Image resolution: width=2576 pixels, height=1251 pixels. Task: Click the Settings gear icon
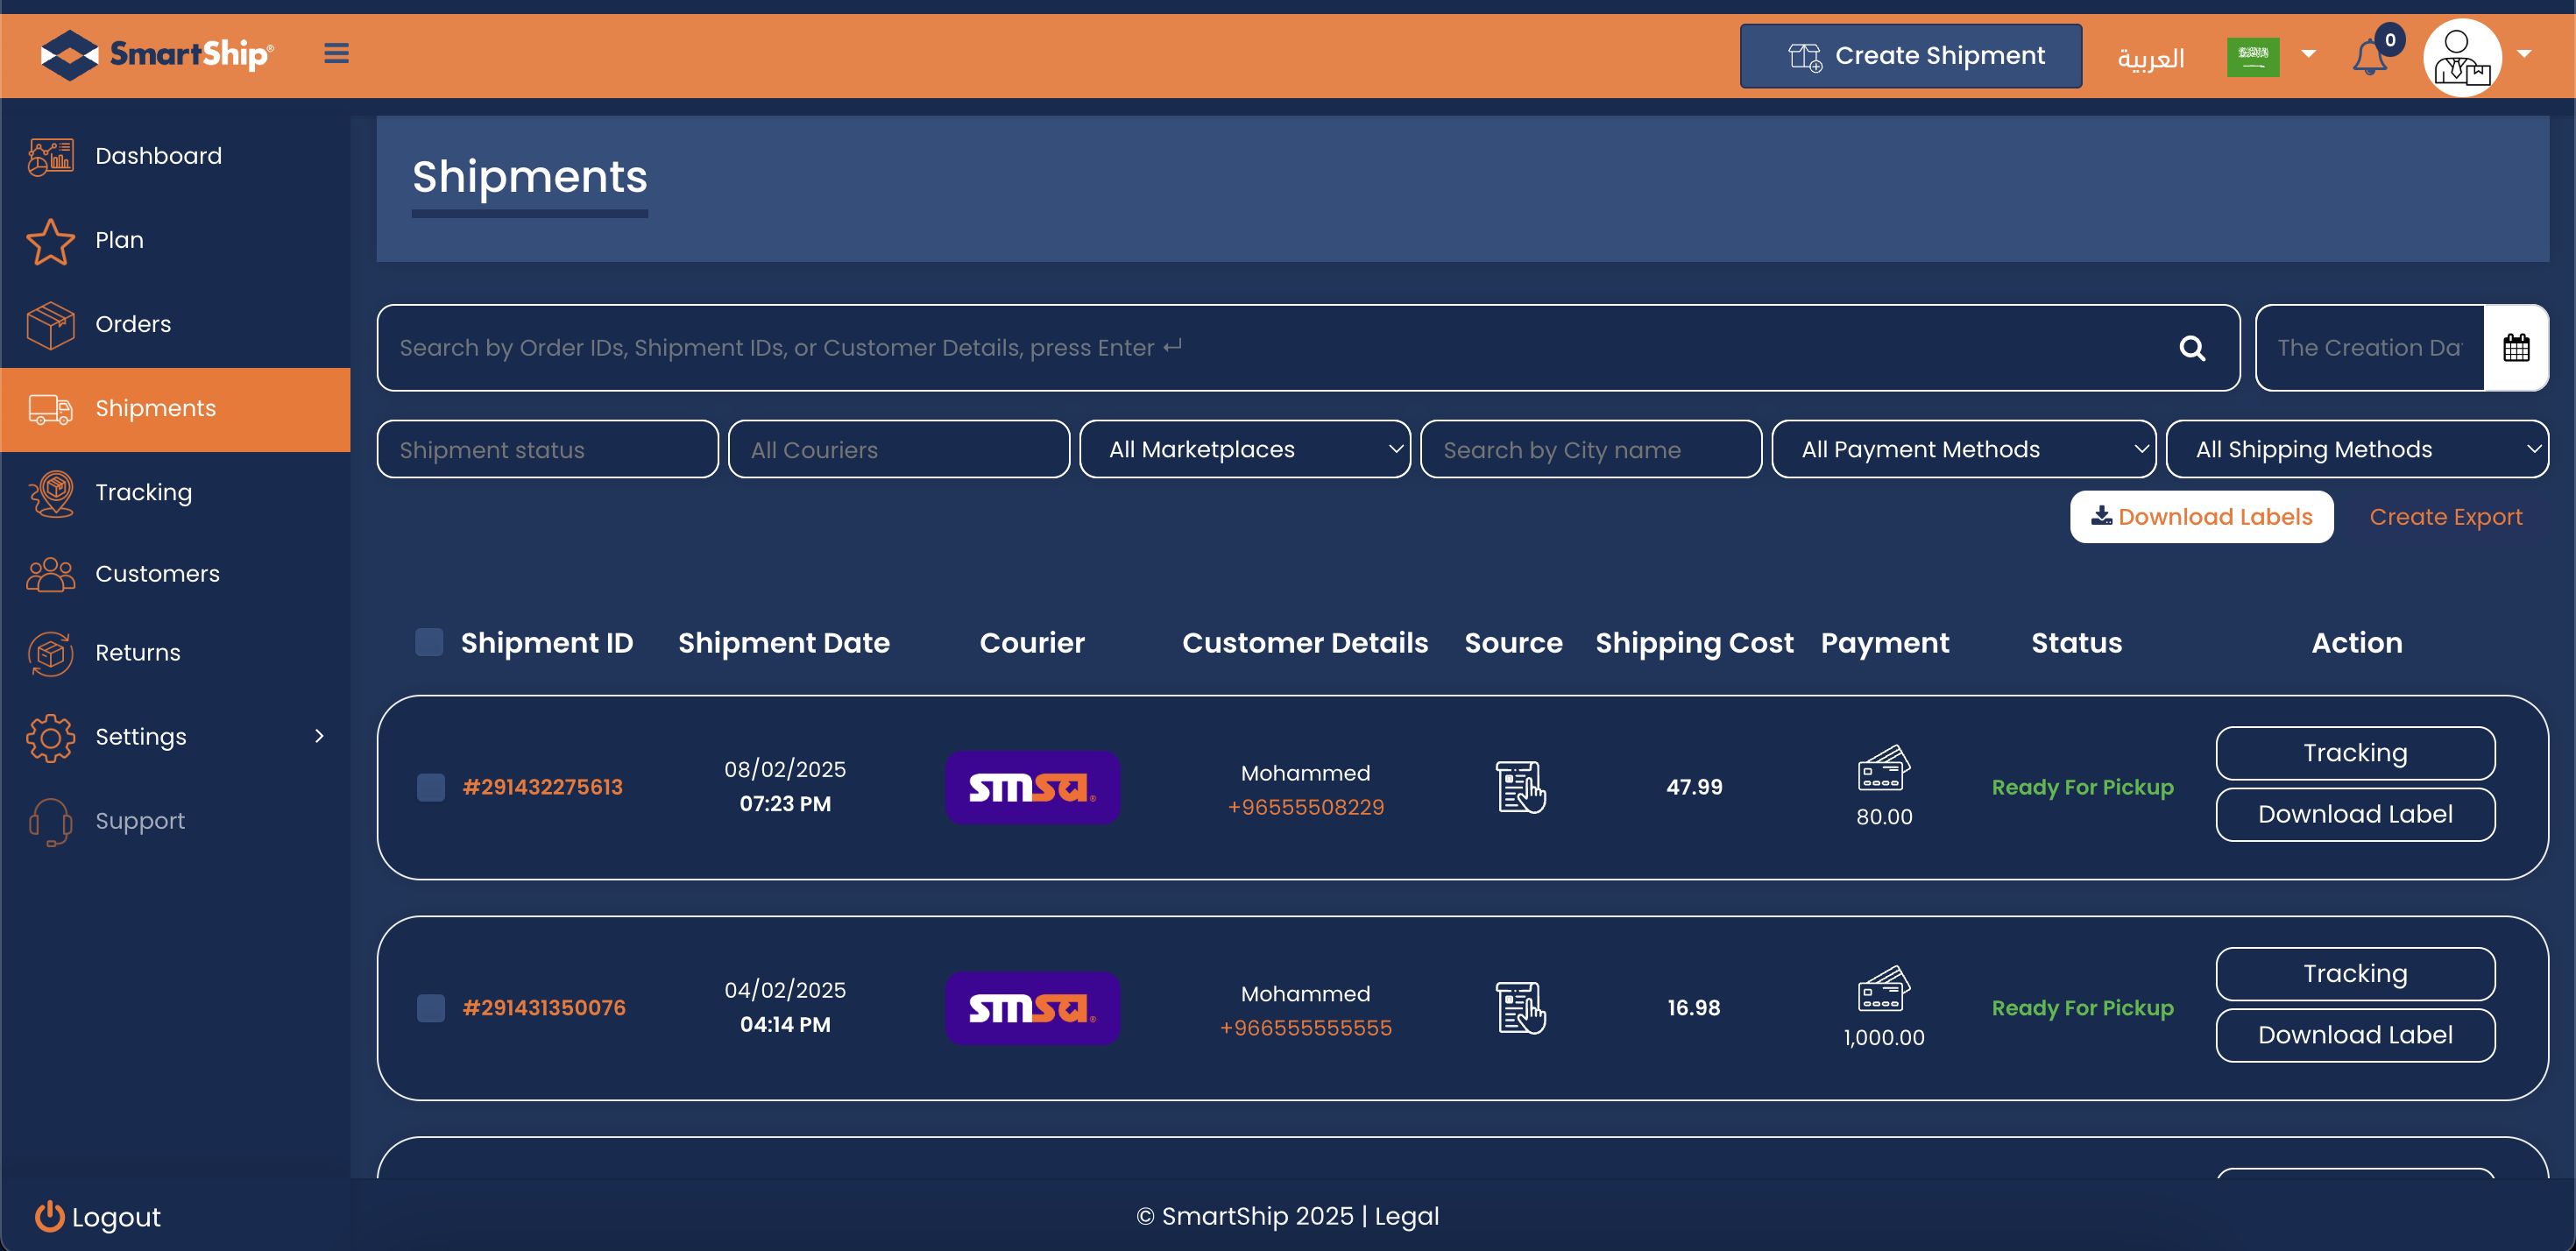coord(50,737)
